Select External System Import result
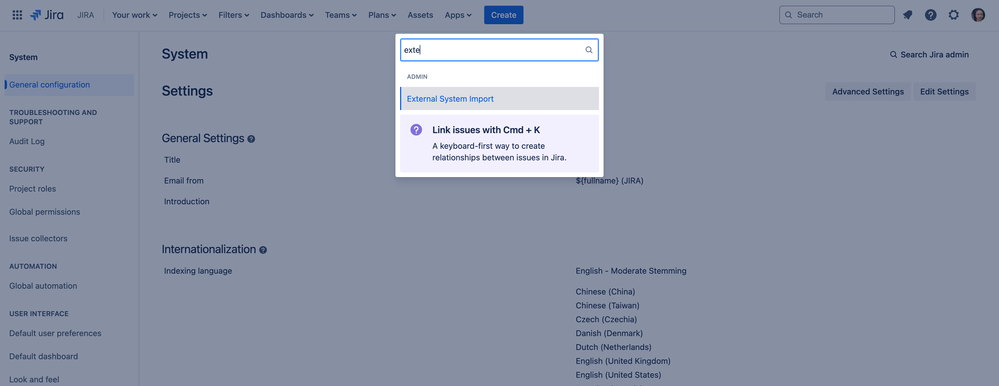 tap(499, 99)
